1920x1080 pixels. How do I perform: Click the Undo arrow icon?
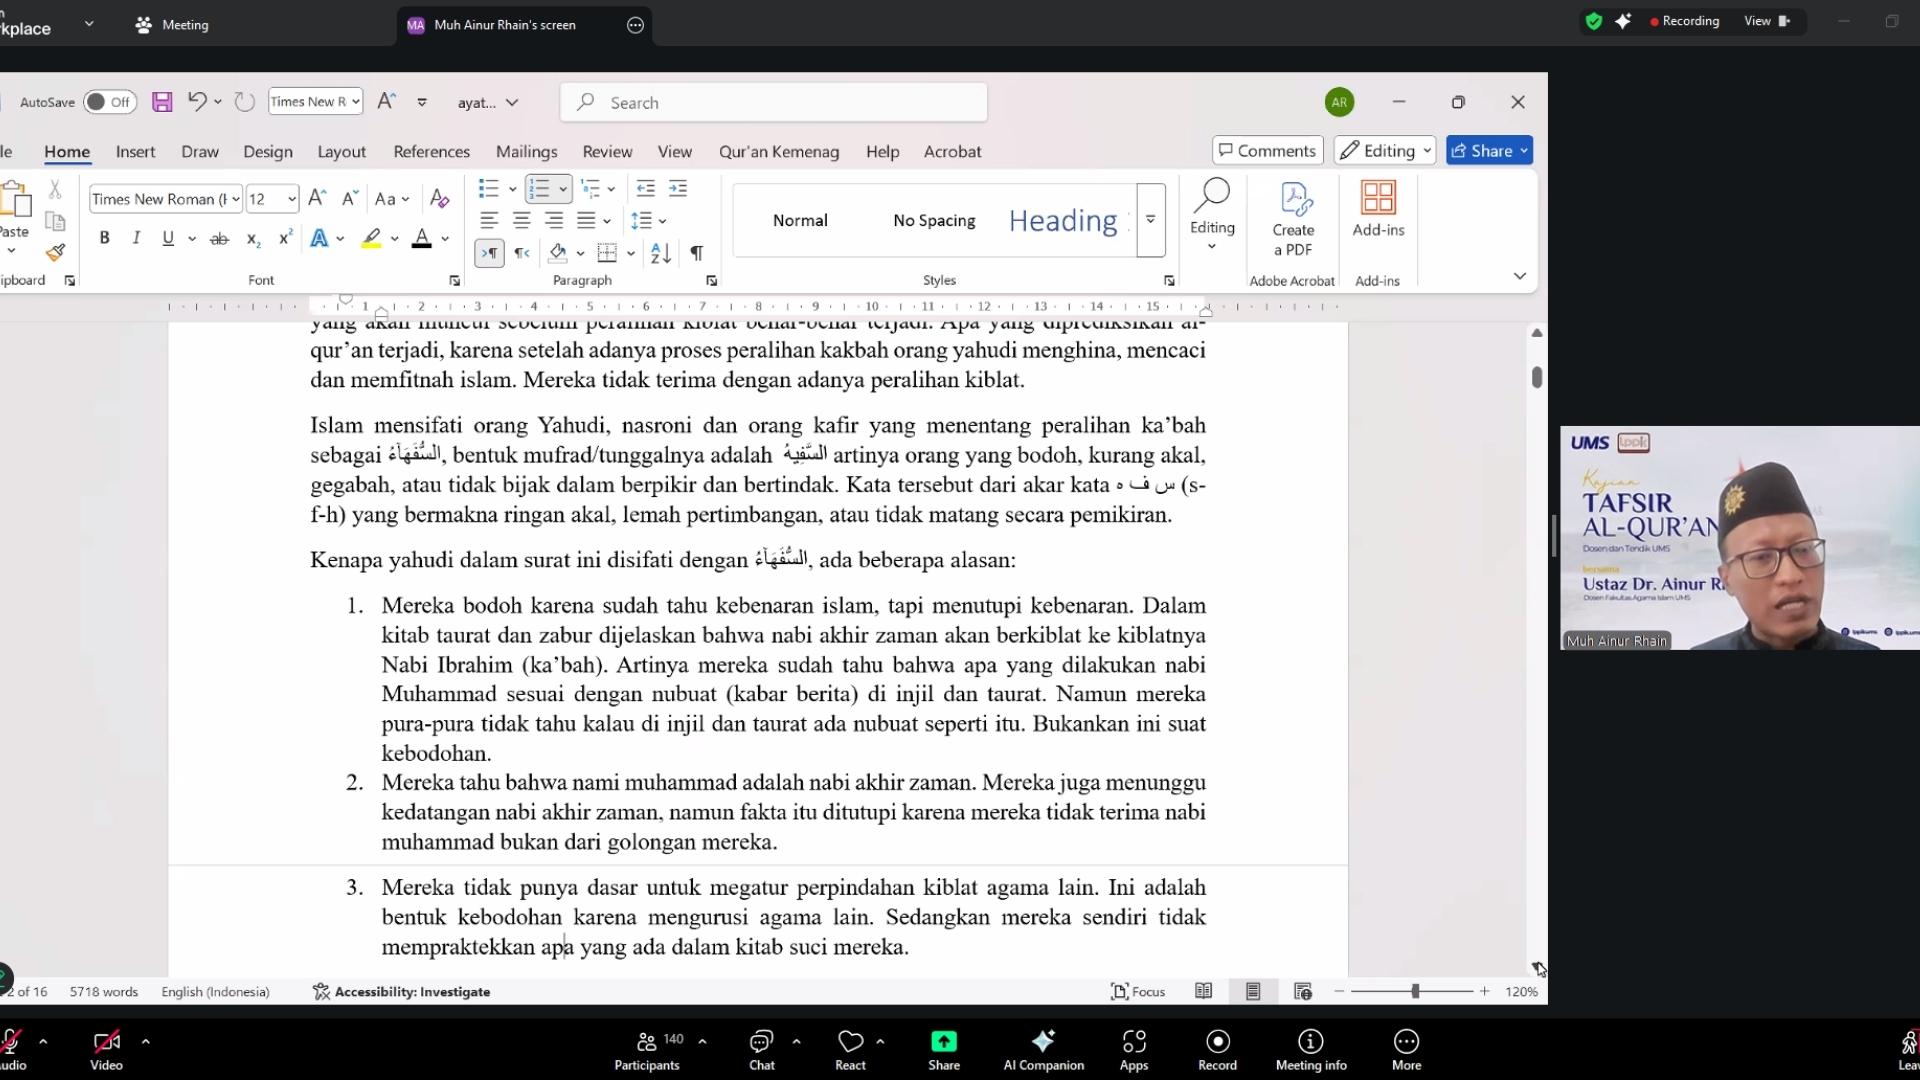pyautogui.click(x=197, y=101)
